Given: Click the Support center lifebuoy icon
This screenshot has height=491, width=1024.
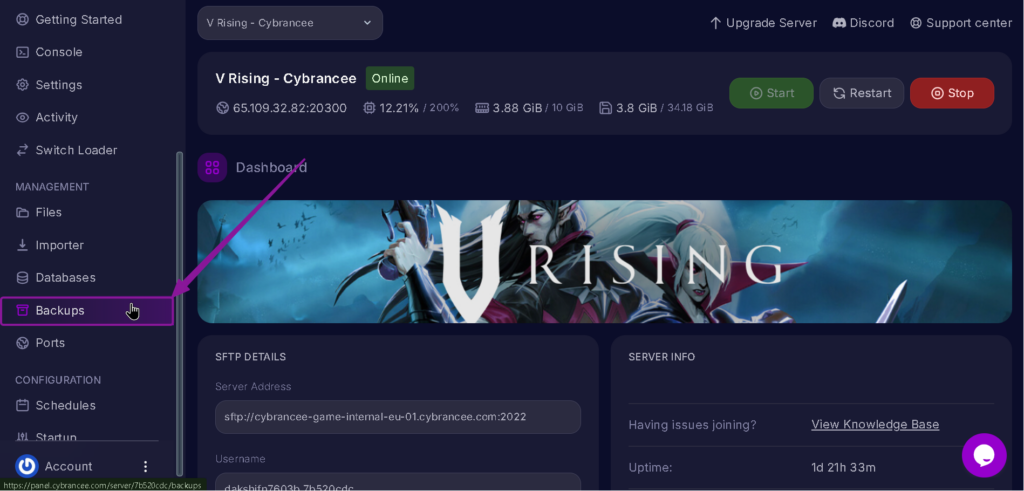Looking at the screenshot, I should pos(916,23).
